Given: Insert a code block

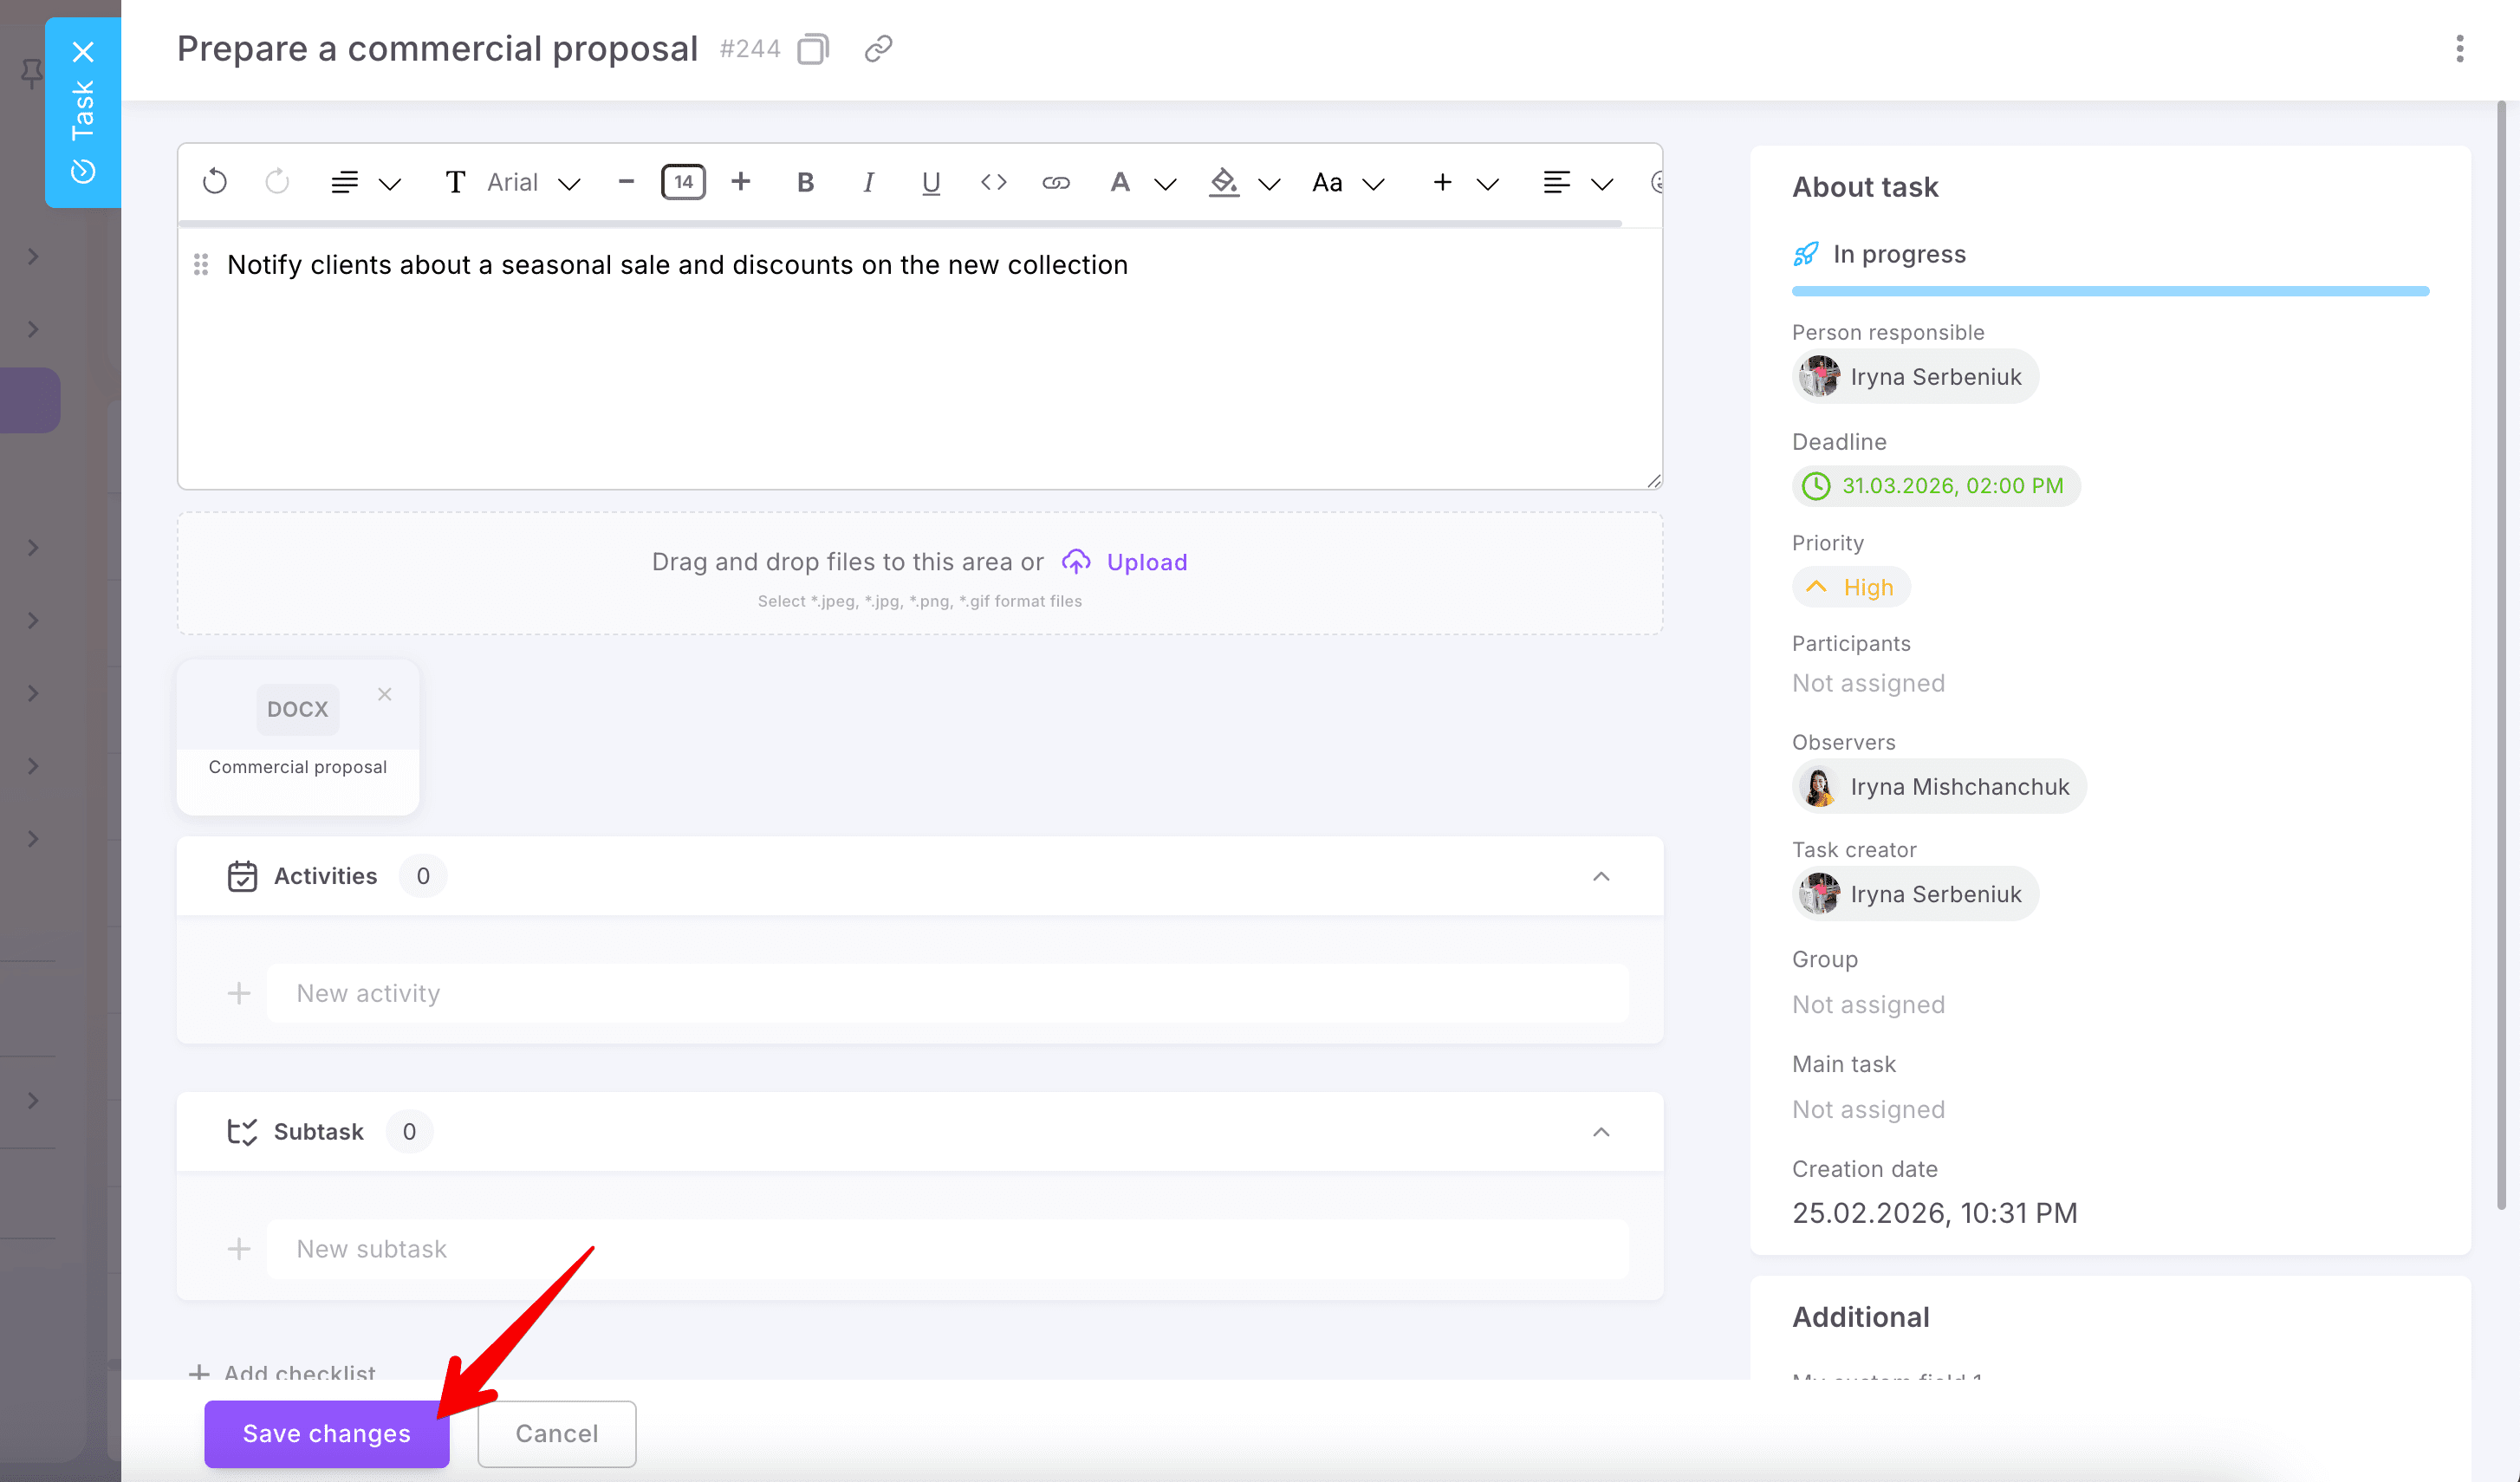Looking at the screenshot, I should click(993, 182).
